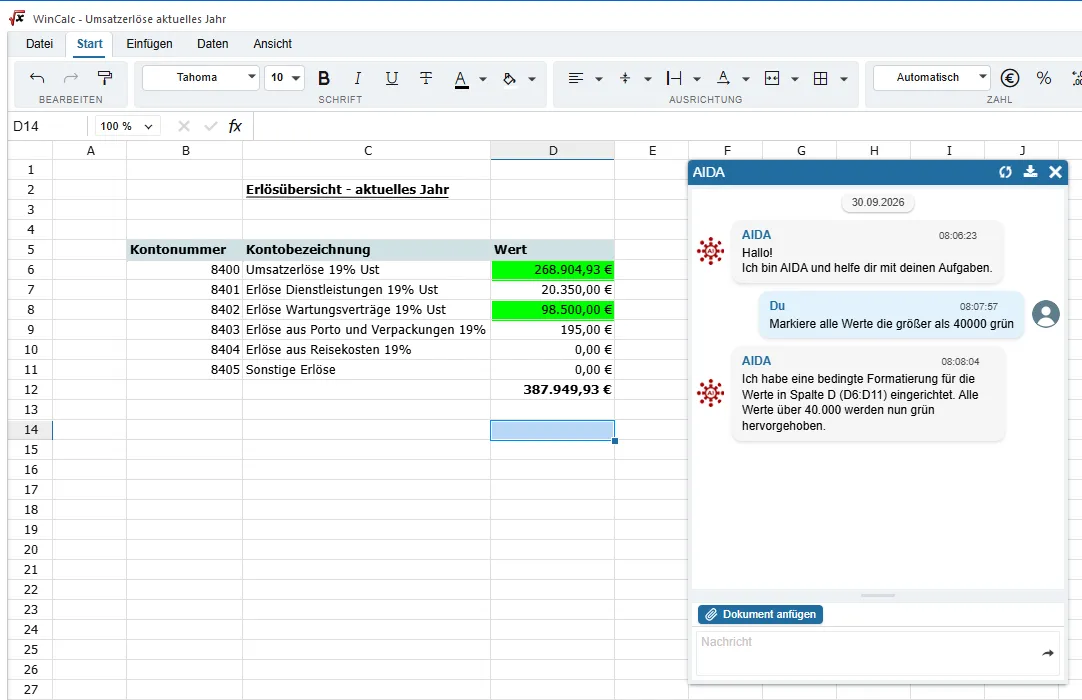1082x700 pixels.
Task: Select row 12 header
Action: click(x=30, y=389)
